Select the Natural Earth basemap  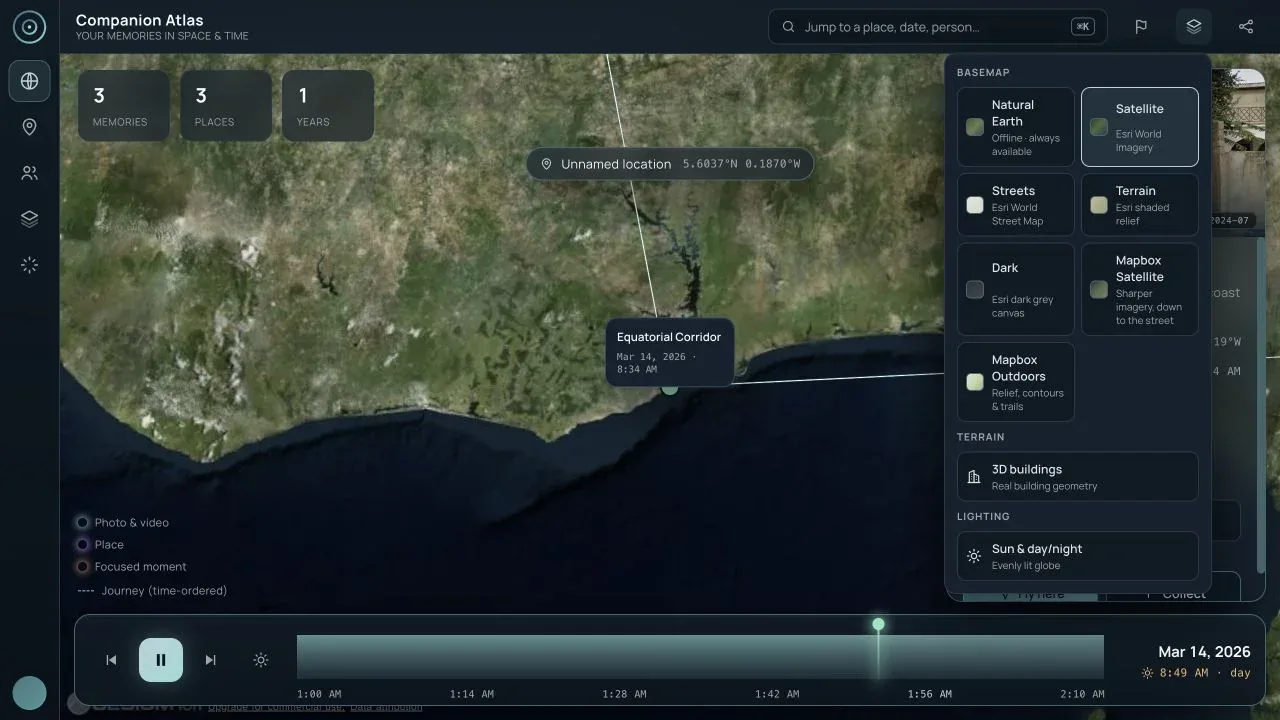point(1016,127)
